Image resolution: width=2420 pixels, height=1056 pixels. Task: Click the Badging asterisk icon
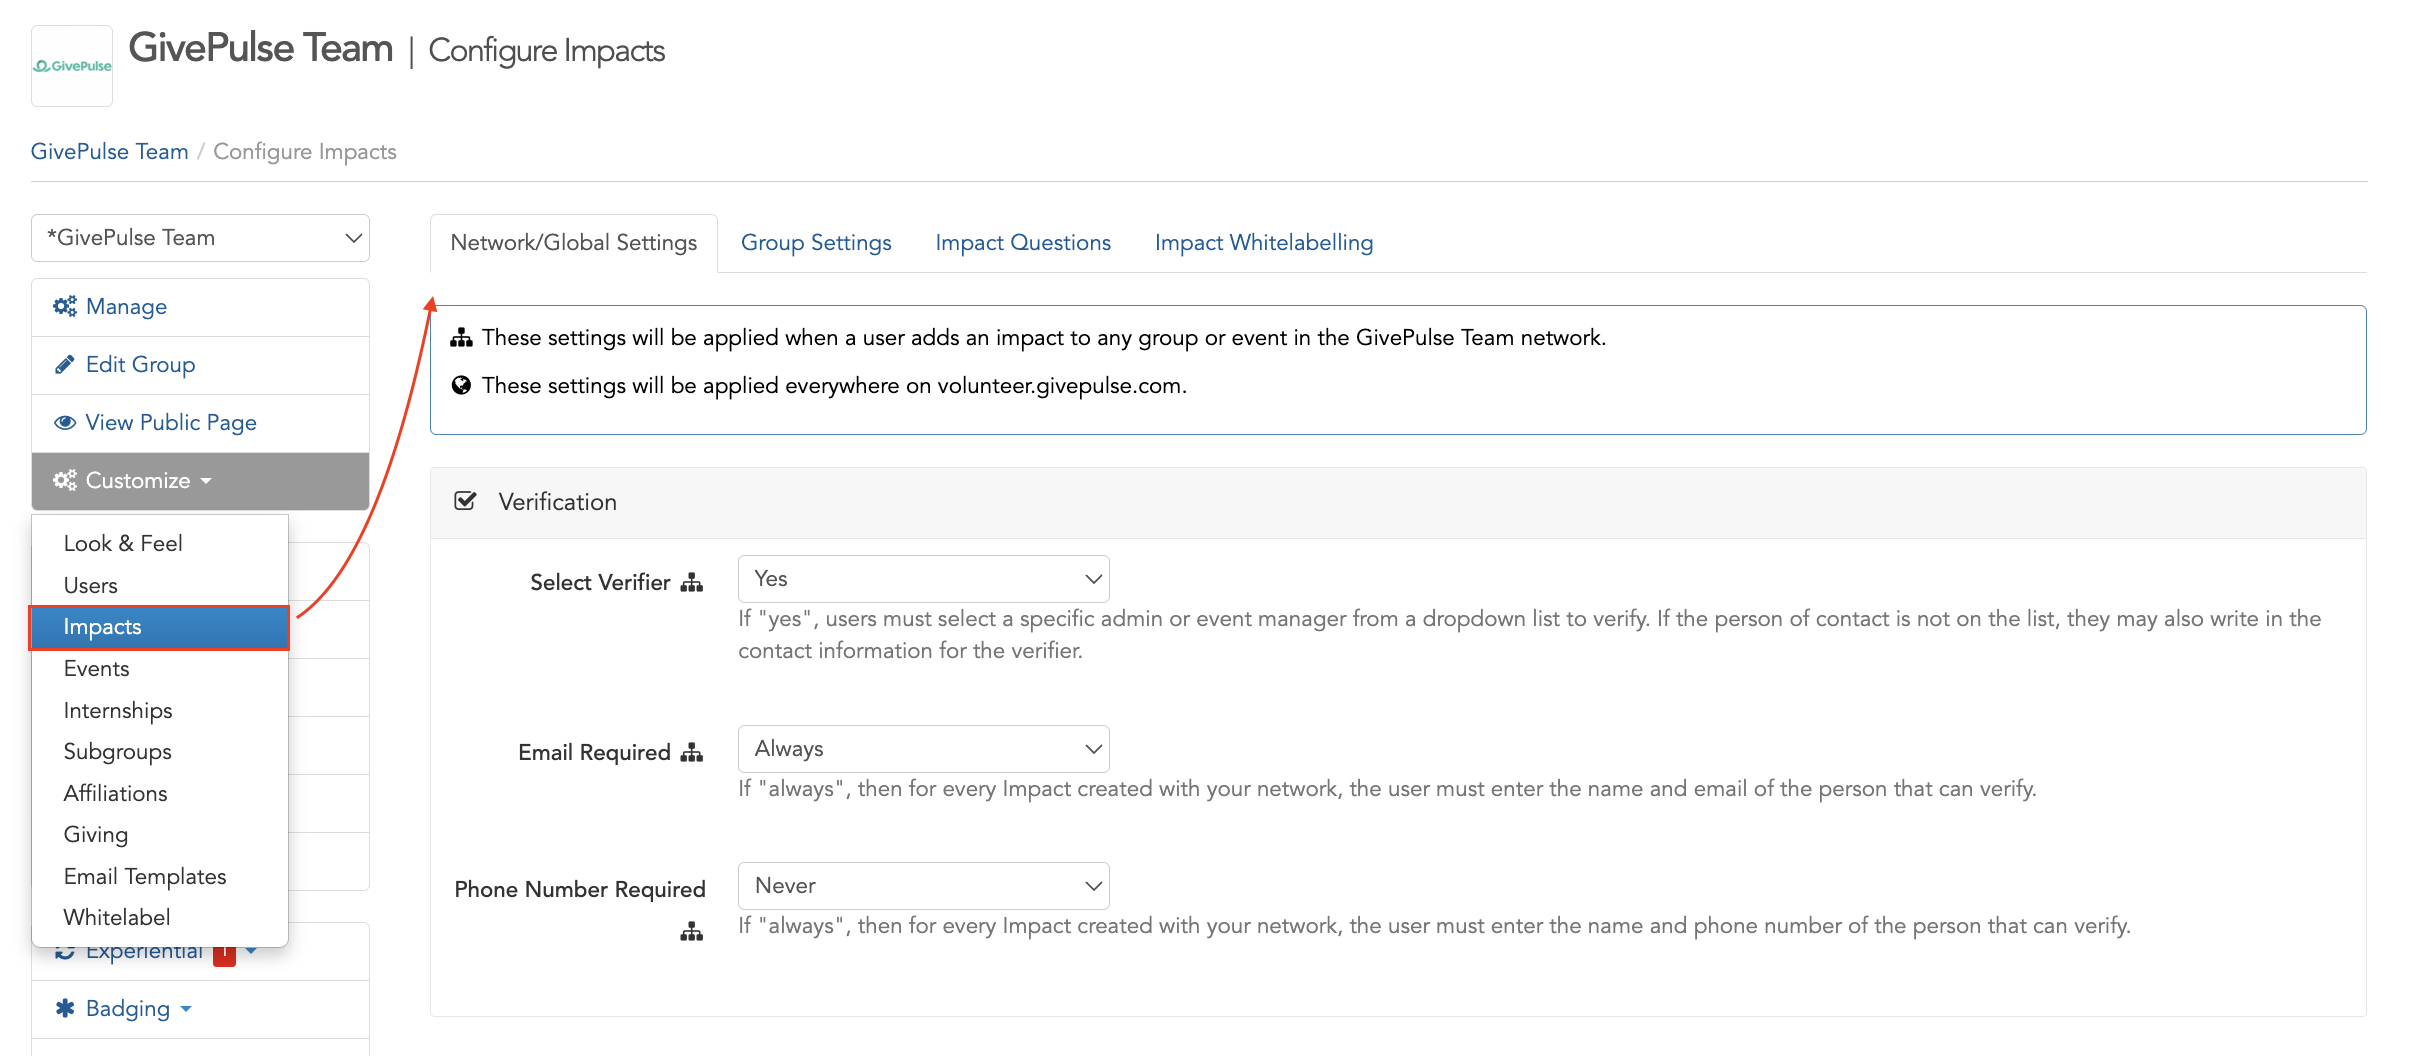click(x=65, y=1008)
